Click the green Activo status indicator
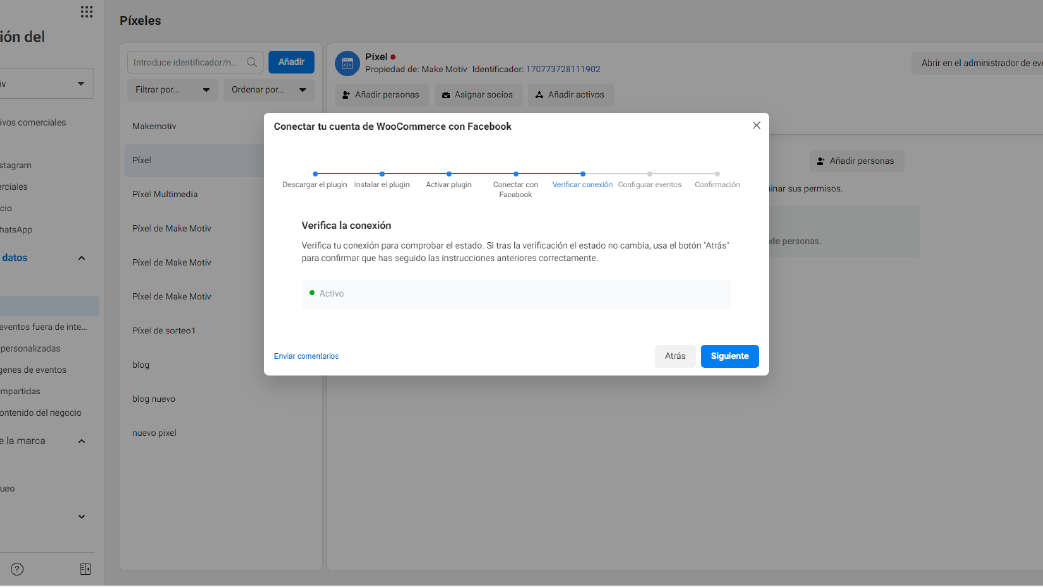This screenshot has width=1043, height=588. tap(312, 293)
